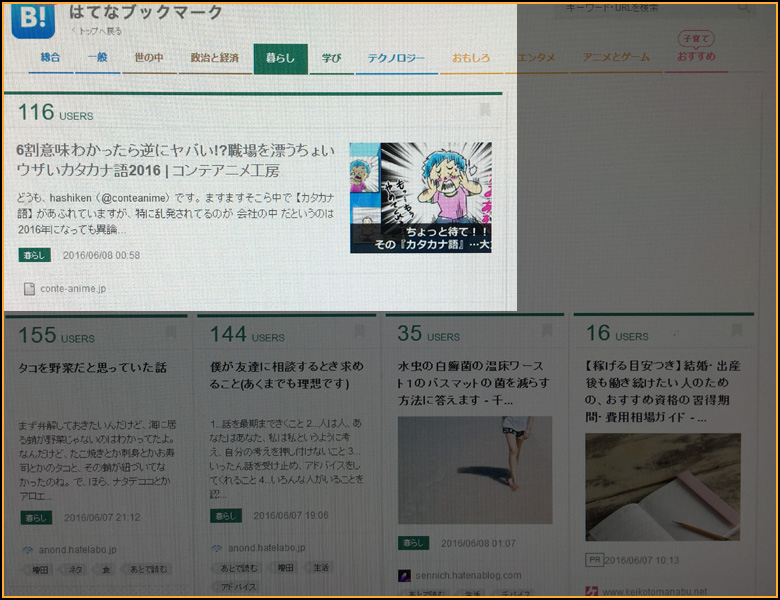Open the 一般 tab
The height and width of the screenshot is (600, 780).
[98, 58]
